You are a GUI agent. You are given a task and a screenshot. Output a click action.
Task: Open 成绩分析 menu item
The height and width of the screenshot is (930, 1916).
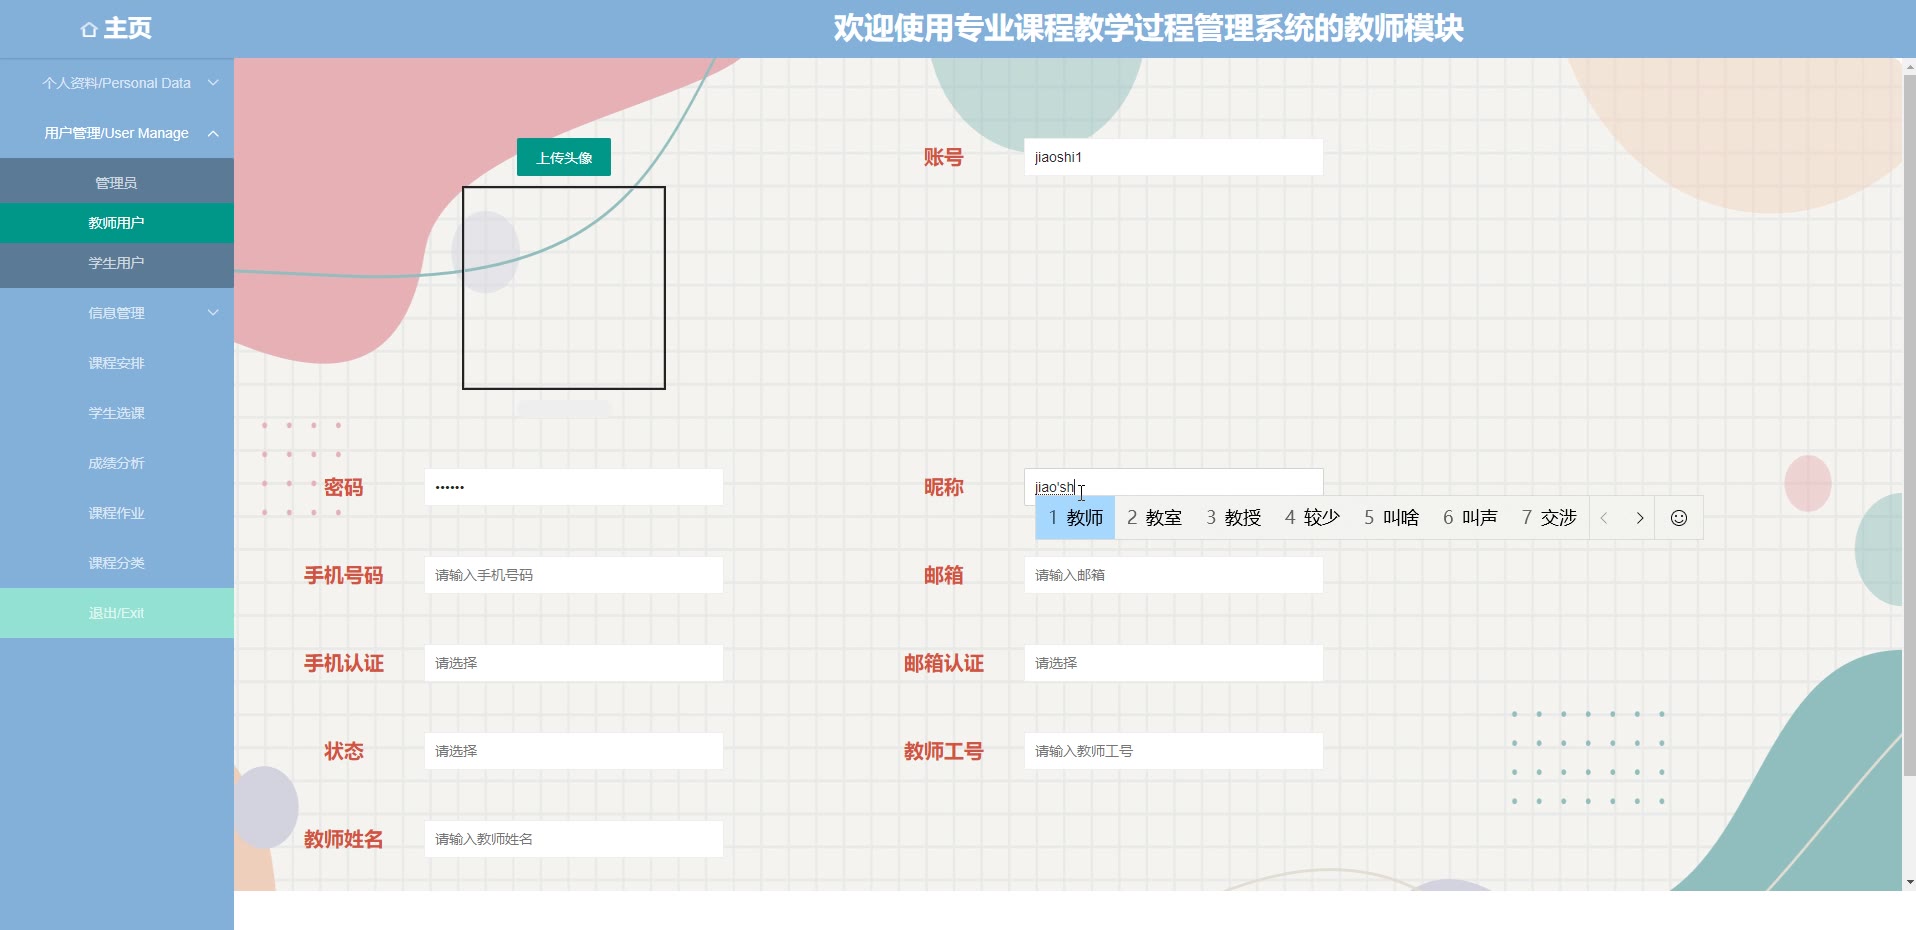click(117, 463)
